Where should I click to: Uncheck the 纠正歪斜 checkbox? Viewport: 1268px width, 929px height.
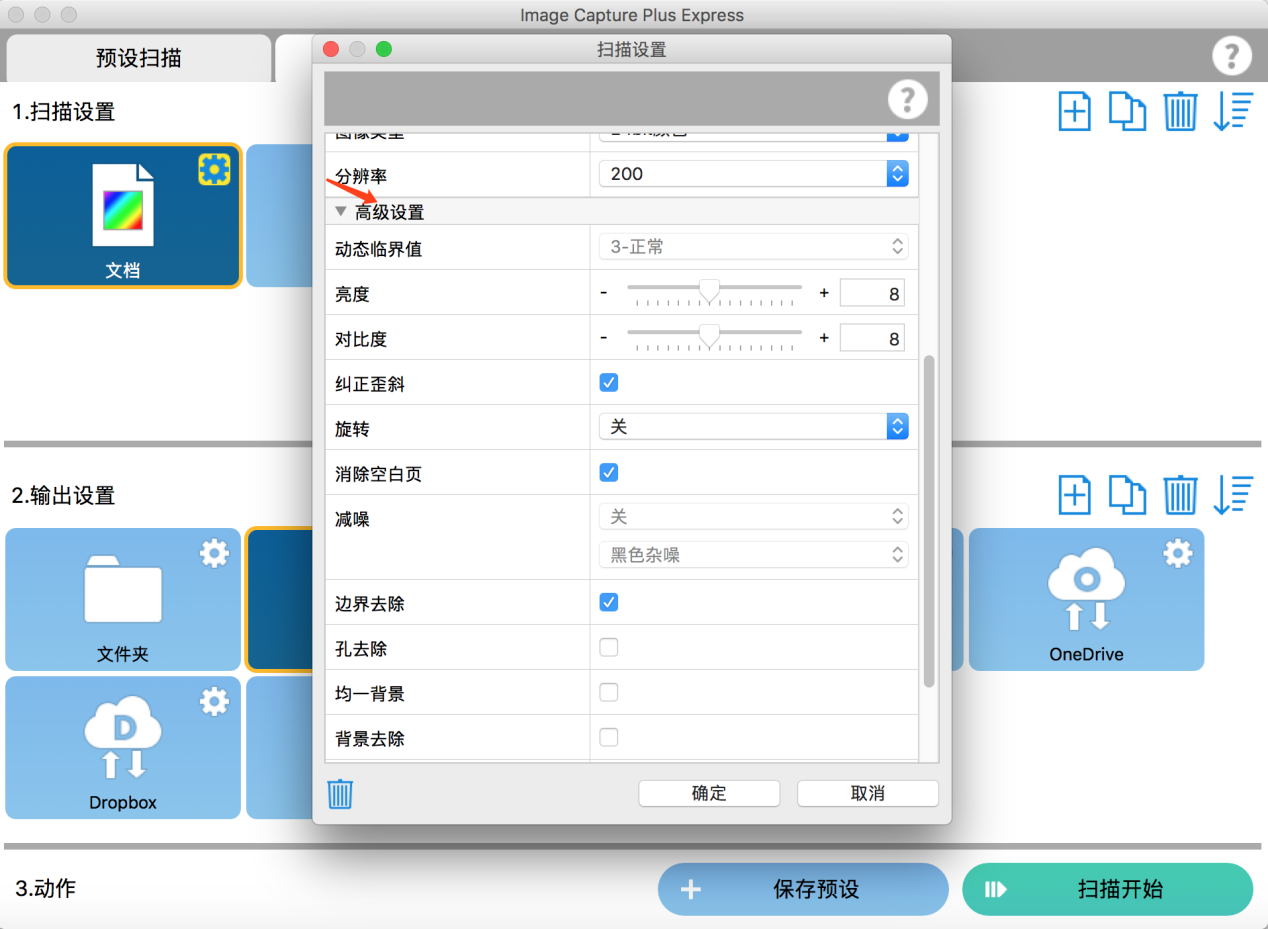tap(608, 382)
